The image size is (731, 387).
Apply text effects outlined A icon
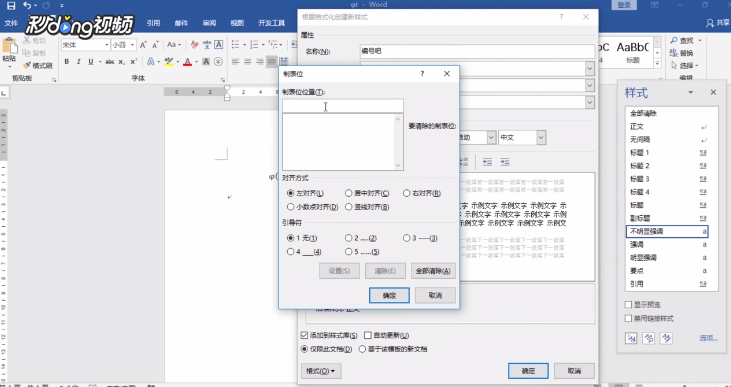click(x=151, y=62)
